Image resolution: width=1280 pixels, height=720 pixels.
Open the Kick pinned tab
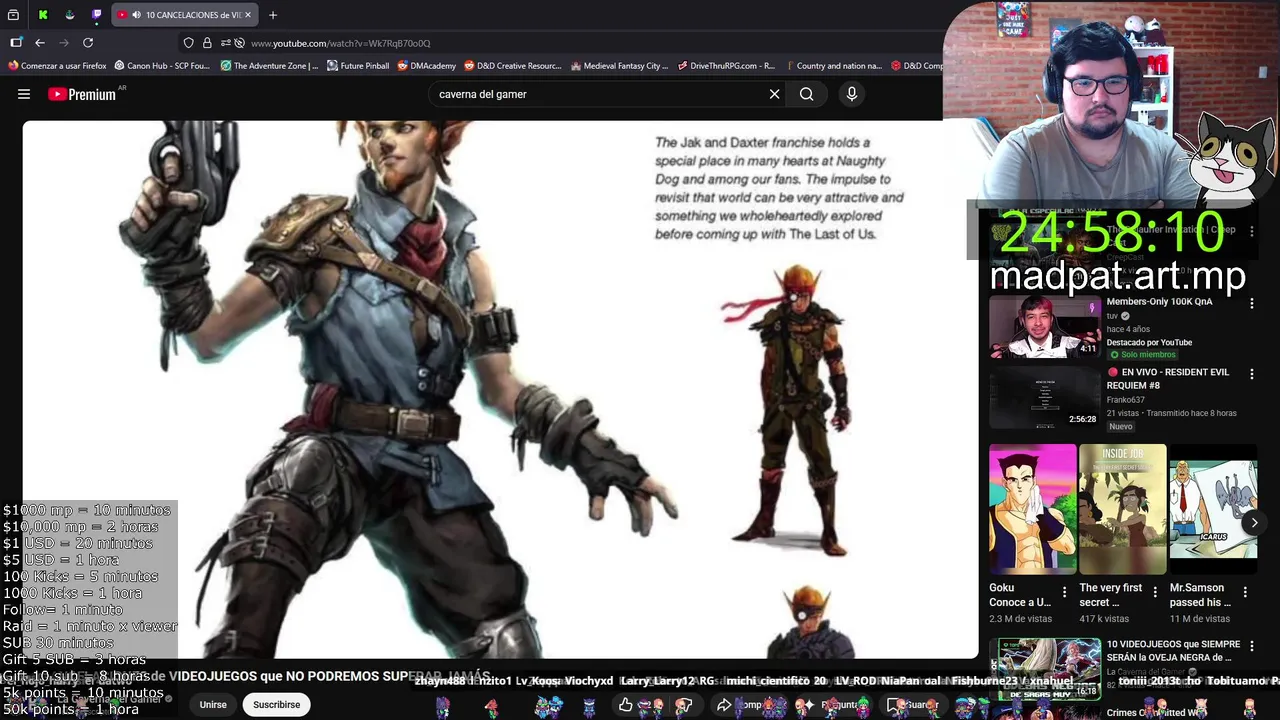pyautogui.click(x=43, y=15)
